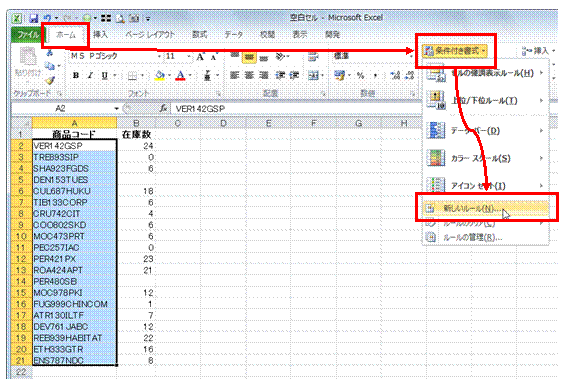Open the ホーム ribbon tab
The image size is (567, 385).
(x=66, y=35)
